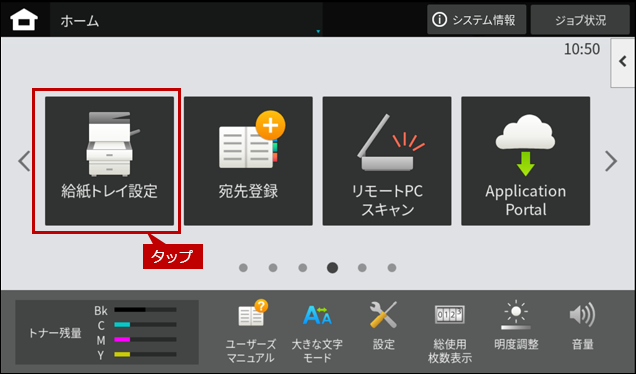Open the Application Portal tile
This screenshot has width=636, height=374.
[x=526, y=161]
